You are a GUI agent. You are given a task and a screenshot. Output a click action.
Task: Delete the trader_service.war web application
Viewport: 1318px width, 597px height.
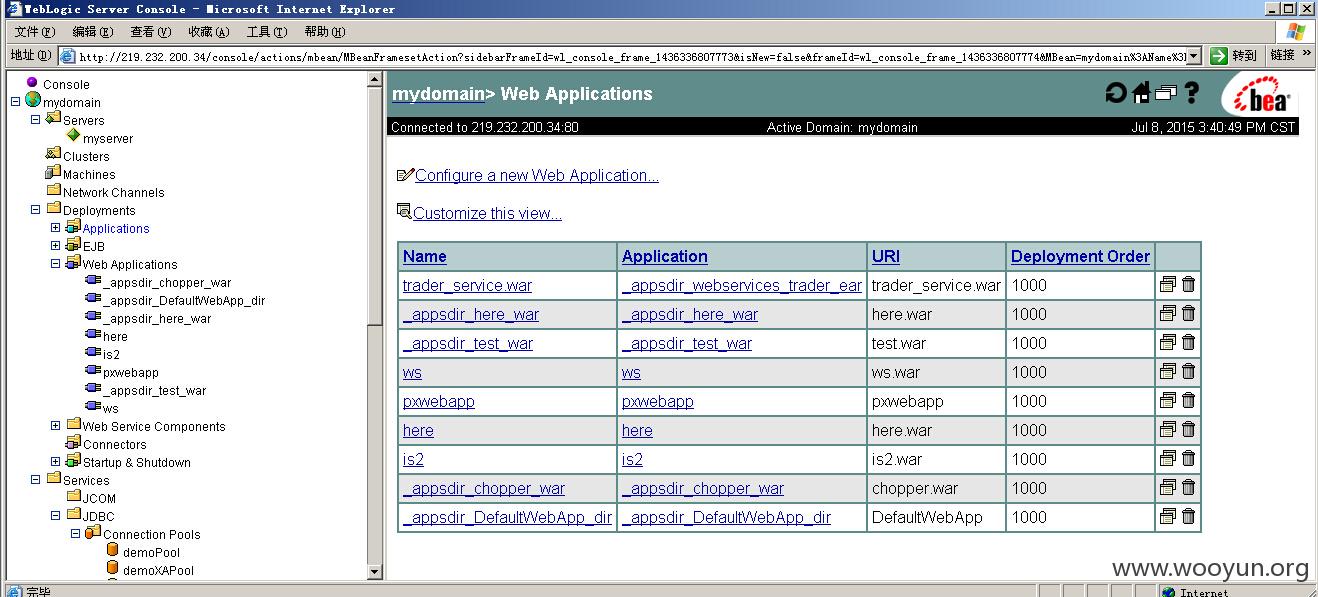click(1188, 285)
